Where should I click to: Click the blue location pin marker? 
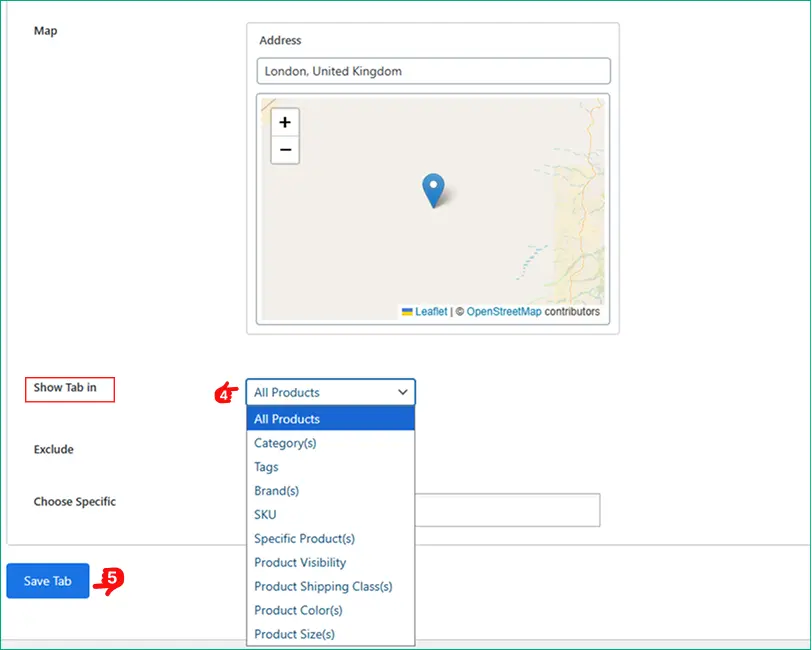[x=433, y=189]
